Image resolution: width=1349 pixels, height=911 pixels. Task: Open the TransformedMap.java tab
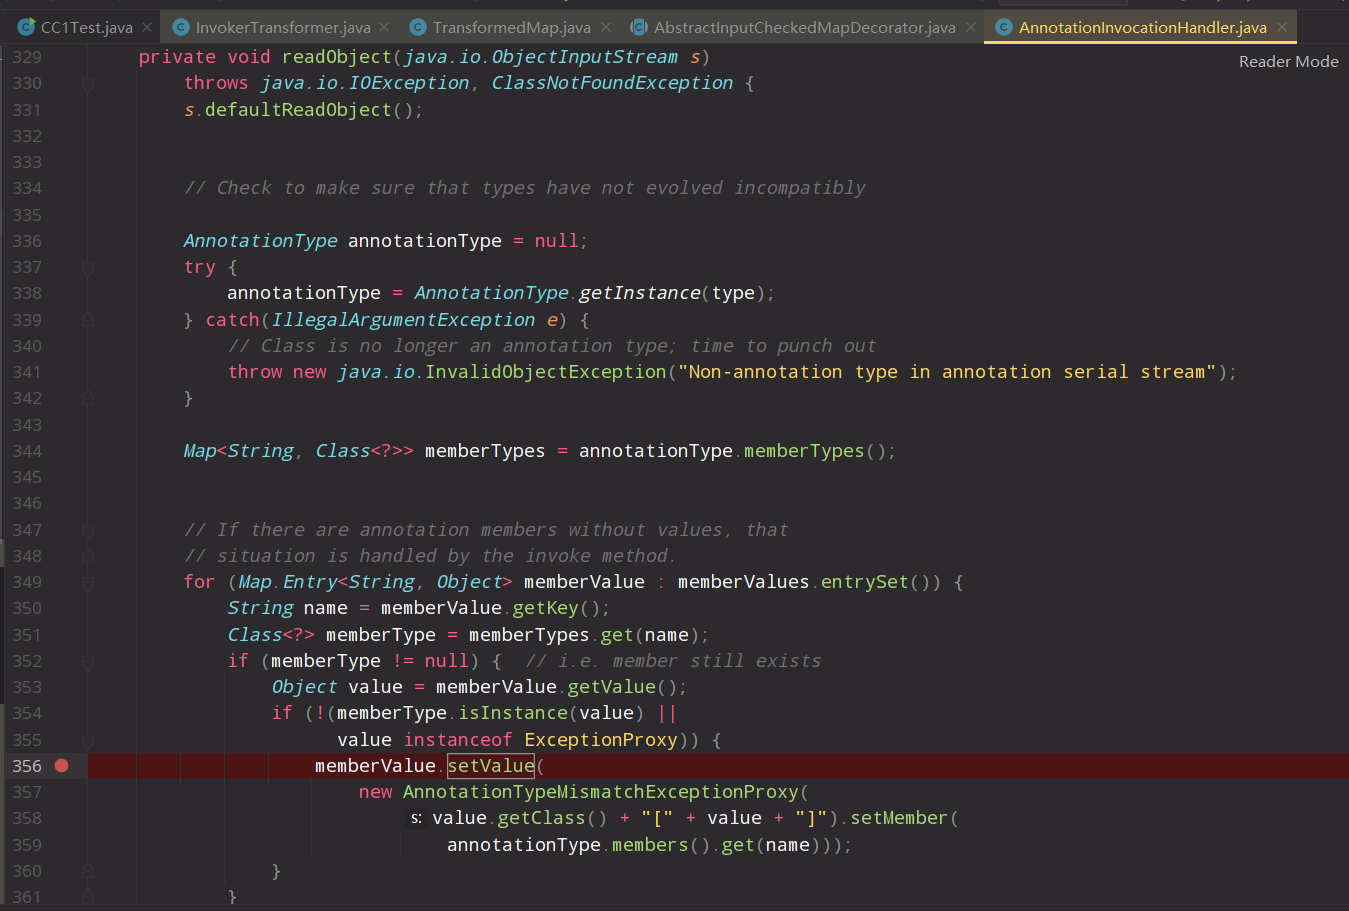click(x=512, y=27)
